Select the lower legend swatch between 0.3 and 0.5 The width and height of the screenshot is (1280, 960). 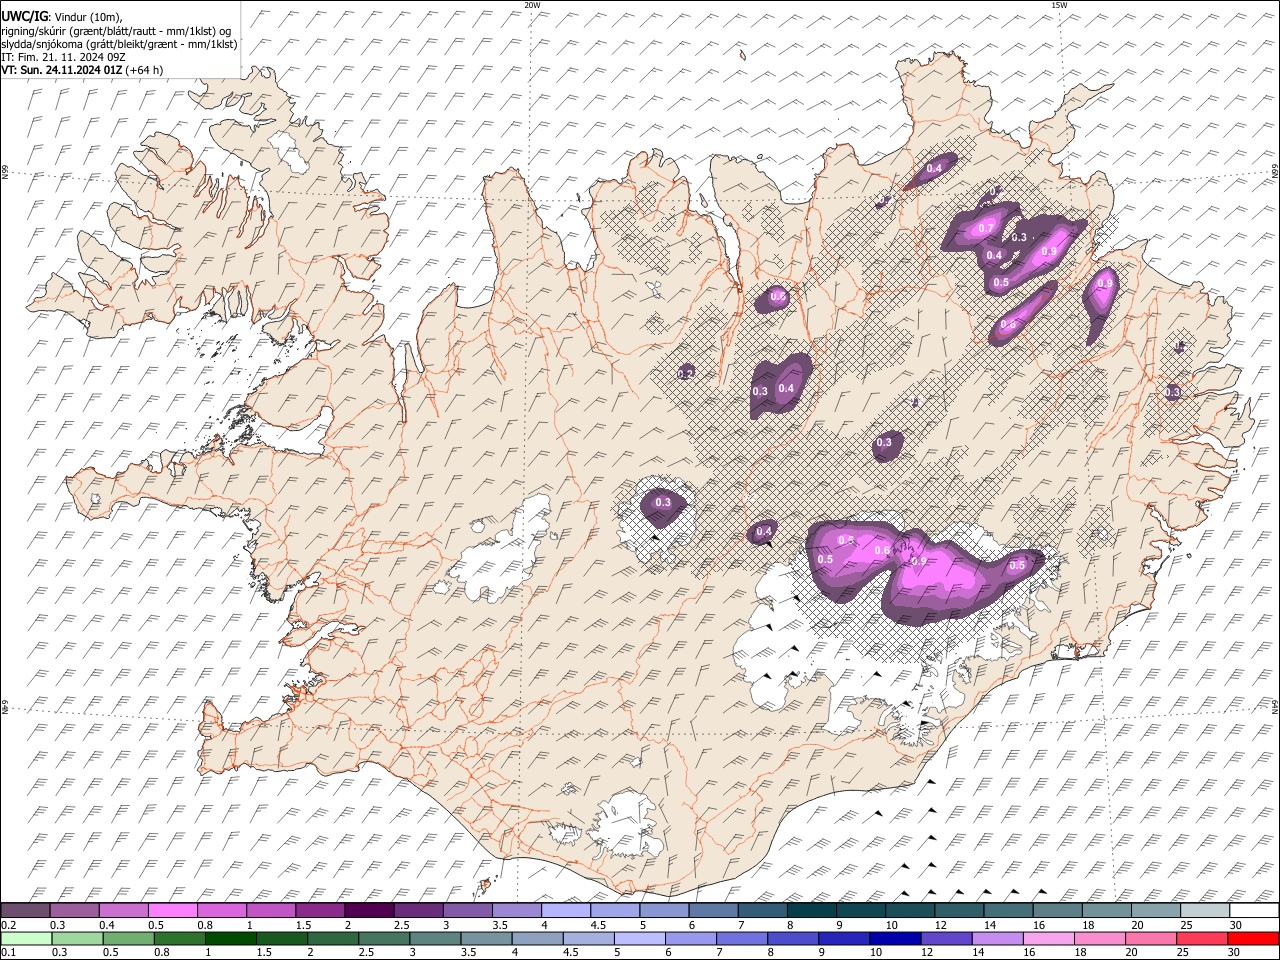tap(77, 938)
